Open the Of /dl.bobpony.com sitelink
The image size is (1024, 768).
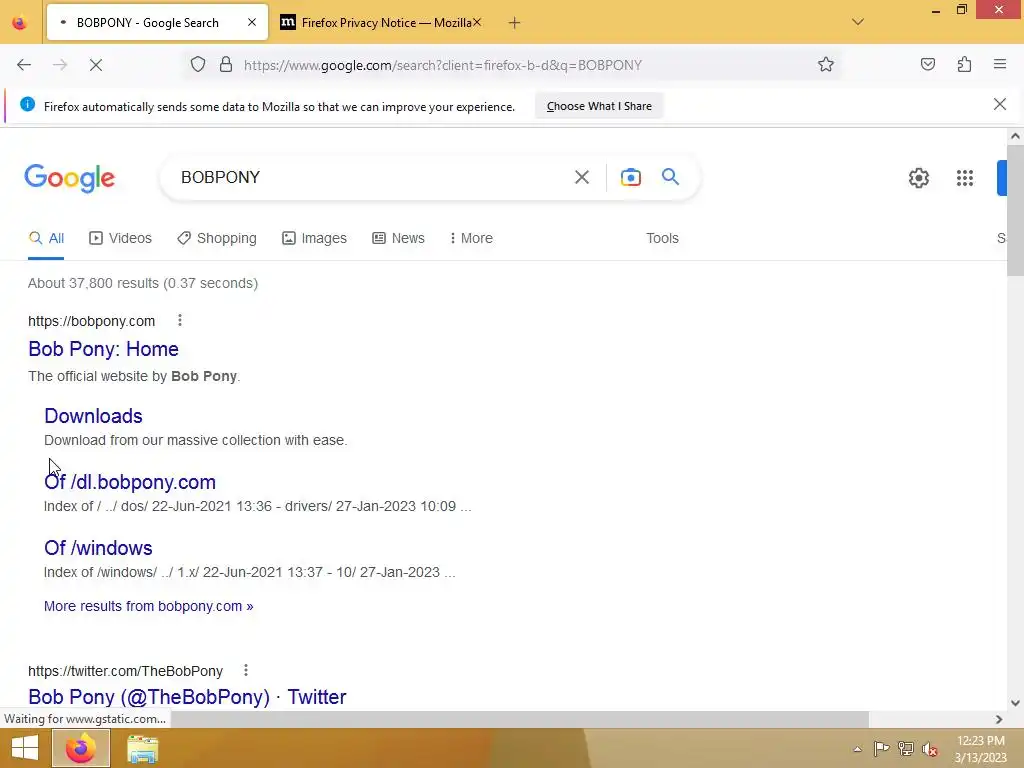[x=130, y=482]
